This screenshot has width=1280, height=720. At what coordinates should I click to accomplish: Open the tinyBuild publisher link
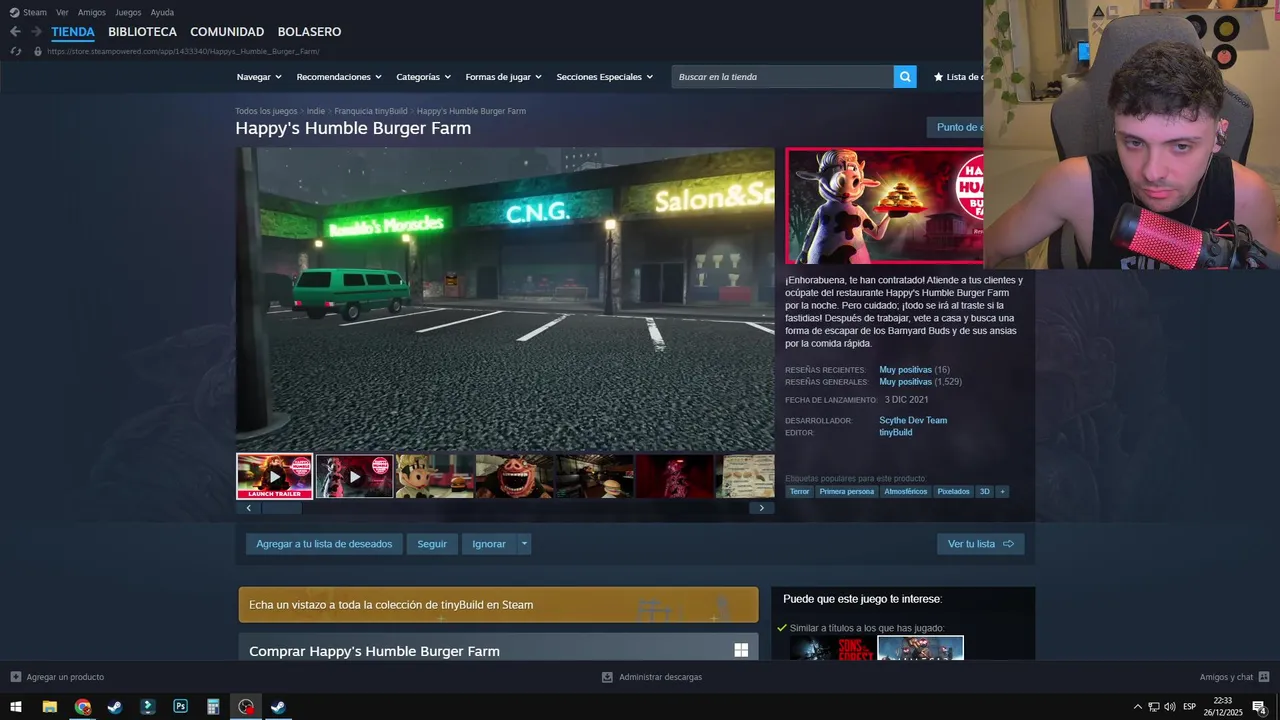tap(896, 433)
